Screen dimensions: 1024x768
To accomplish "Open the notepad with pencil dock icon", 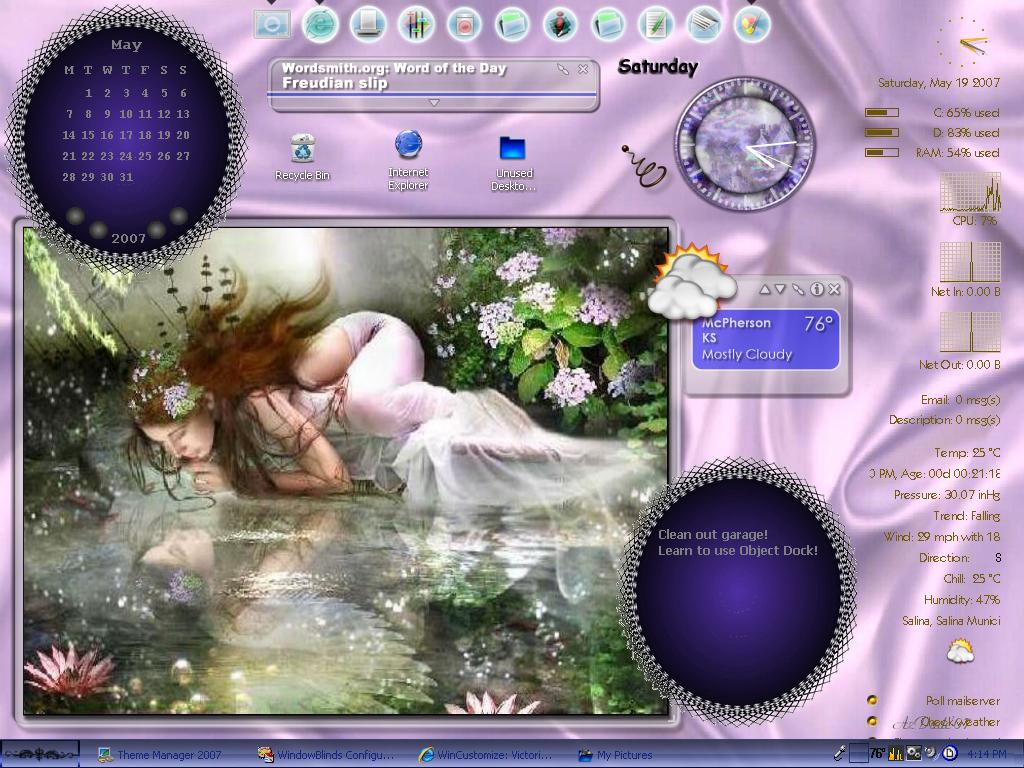I will (656, 25).
